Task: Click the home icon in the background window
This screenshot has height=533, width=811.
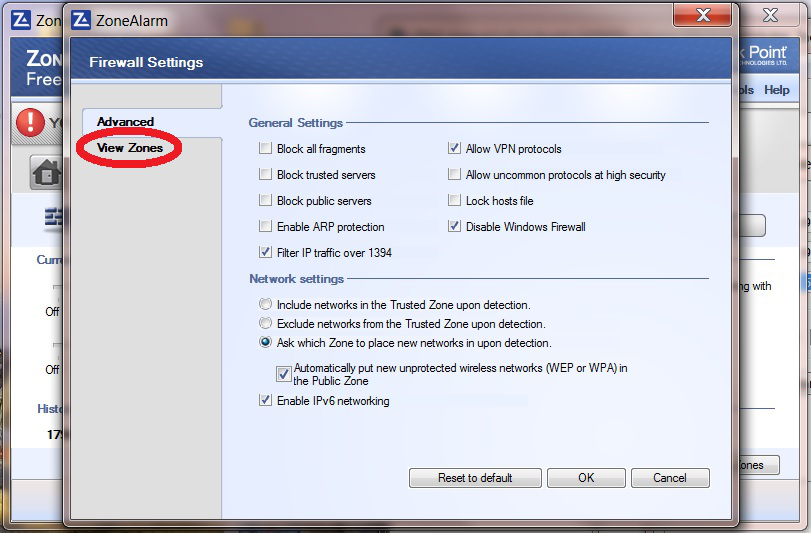Action: coord(46,173)
